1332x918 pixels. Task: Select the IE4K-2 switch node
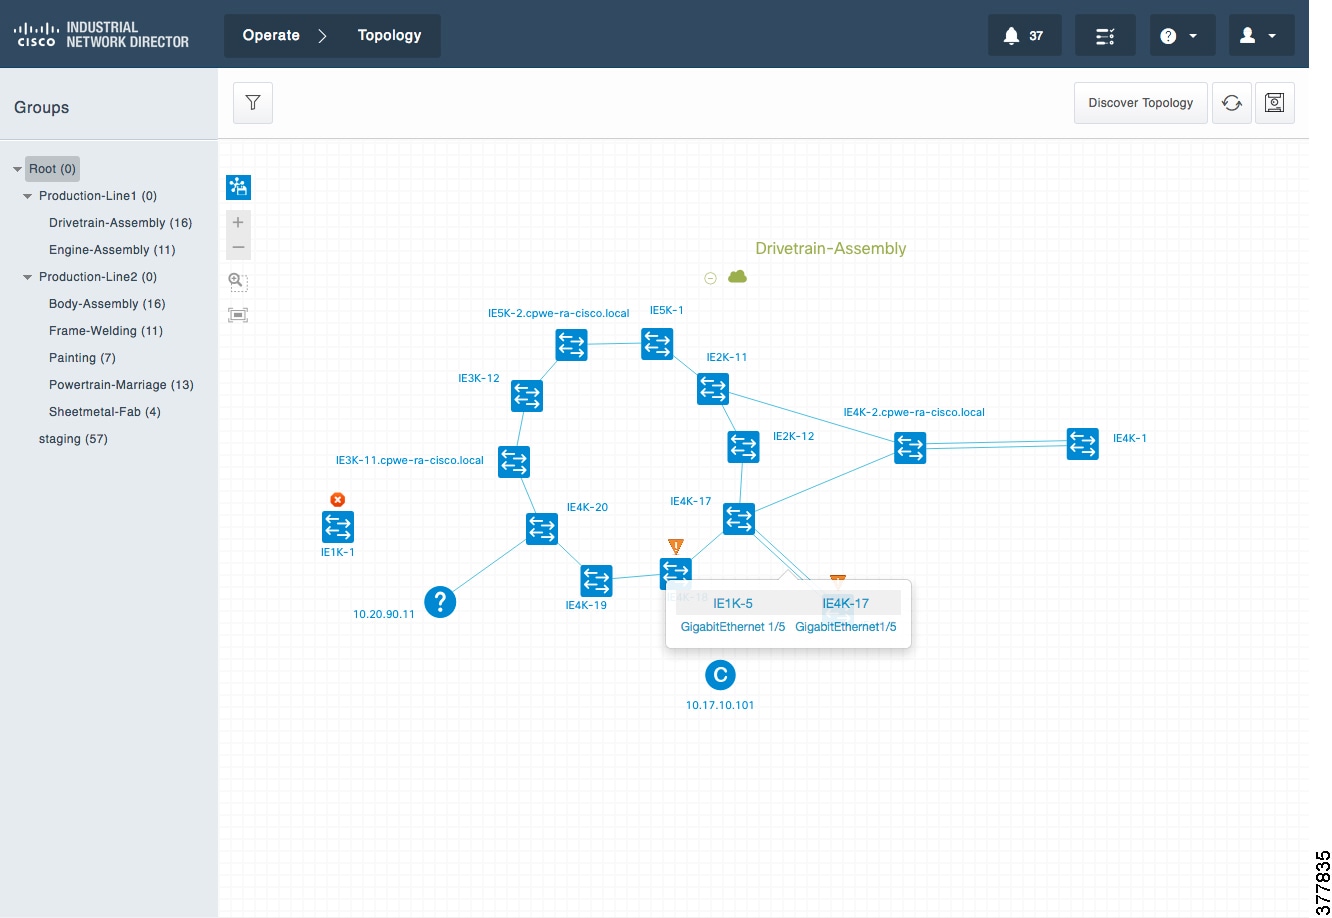[910, 448]
